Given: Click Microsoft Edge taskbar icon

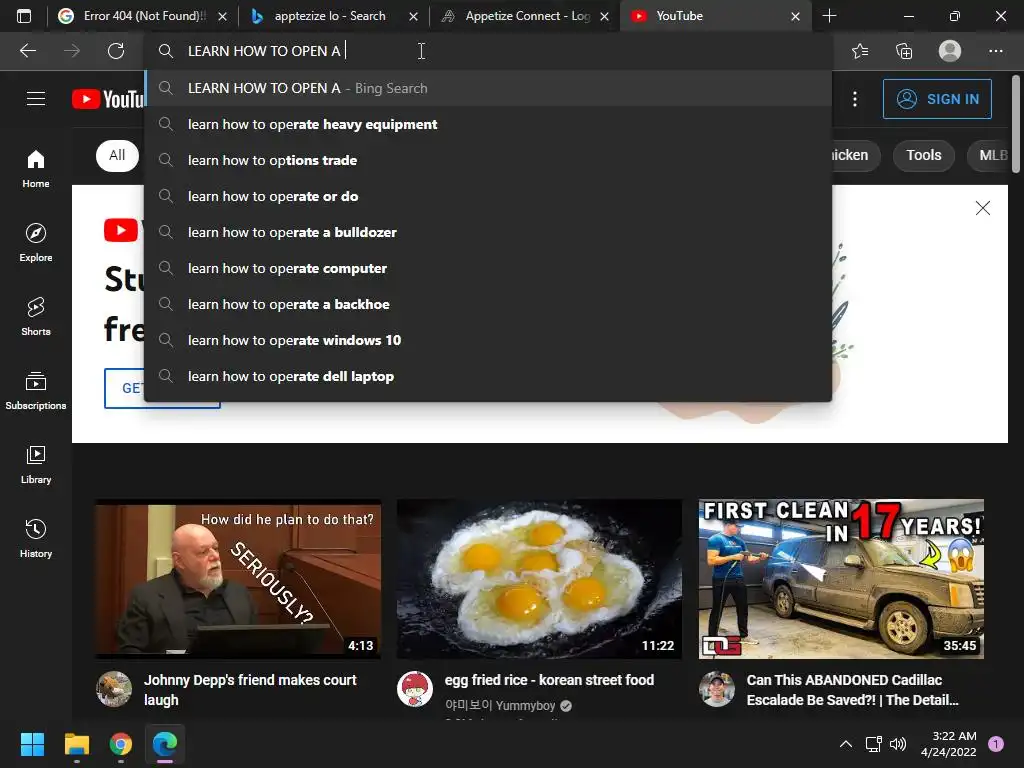Looking at the screenshot, I should tap(165, 744).
